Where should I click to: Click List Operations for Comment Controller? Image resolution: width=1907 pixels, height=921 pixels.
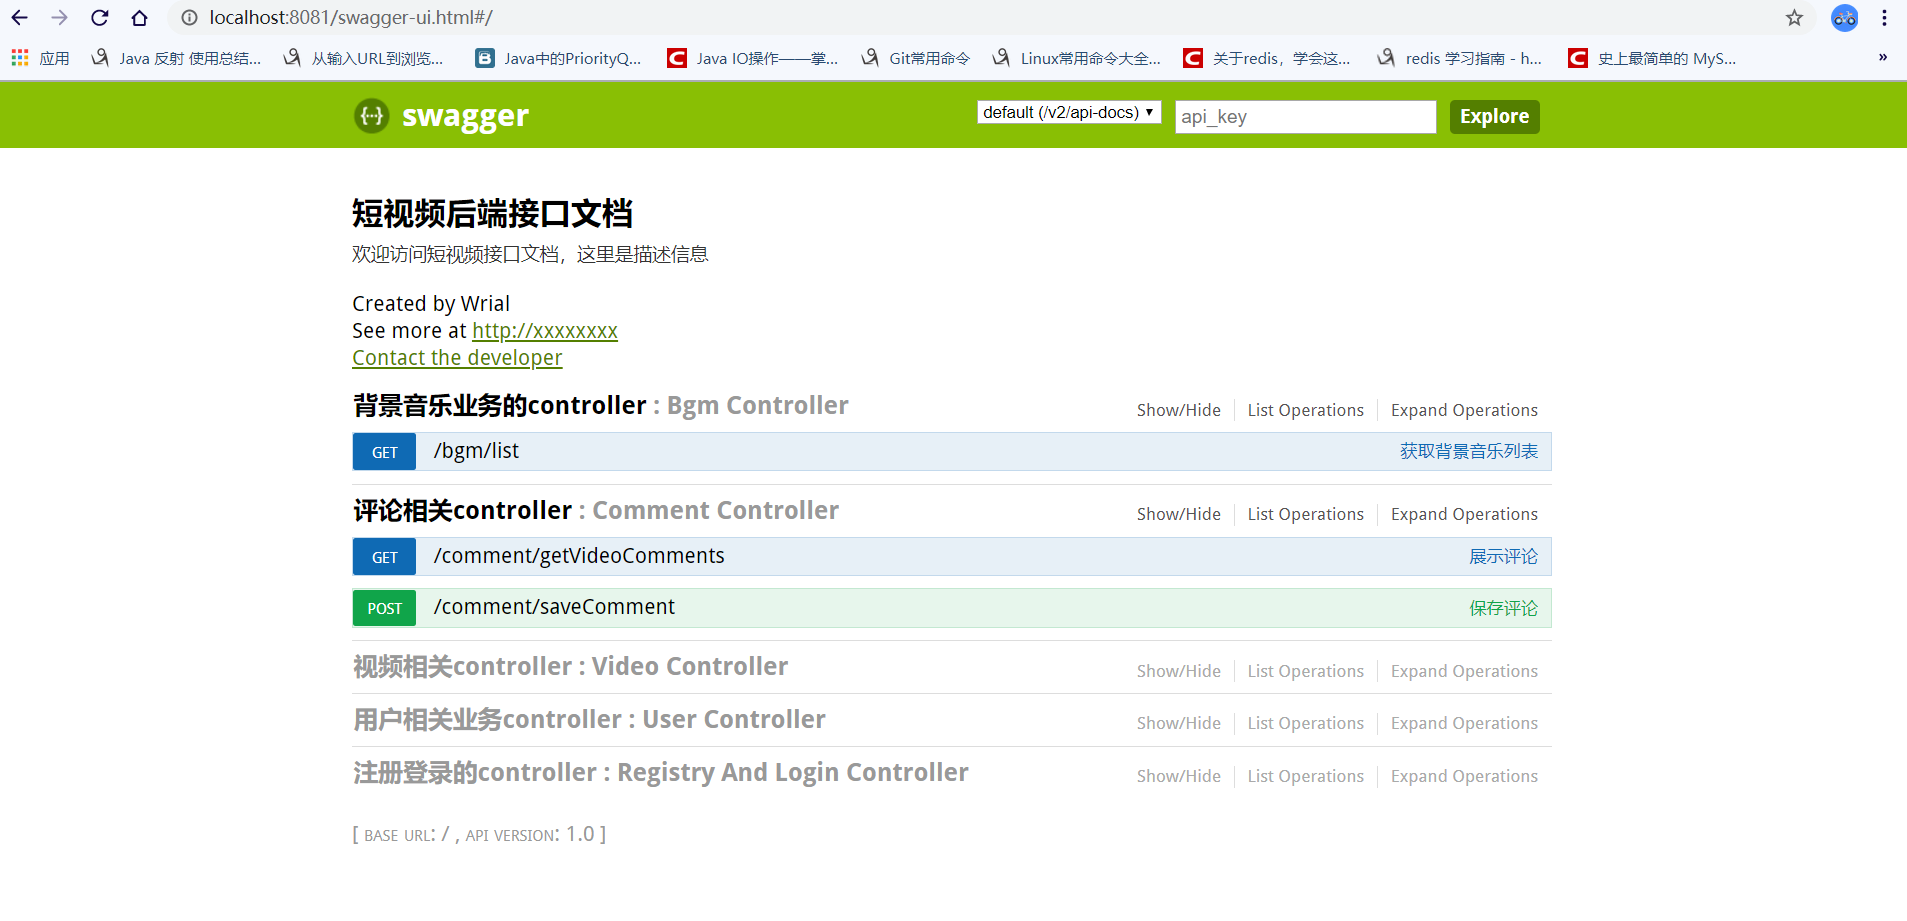(x=1305, y=514)
